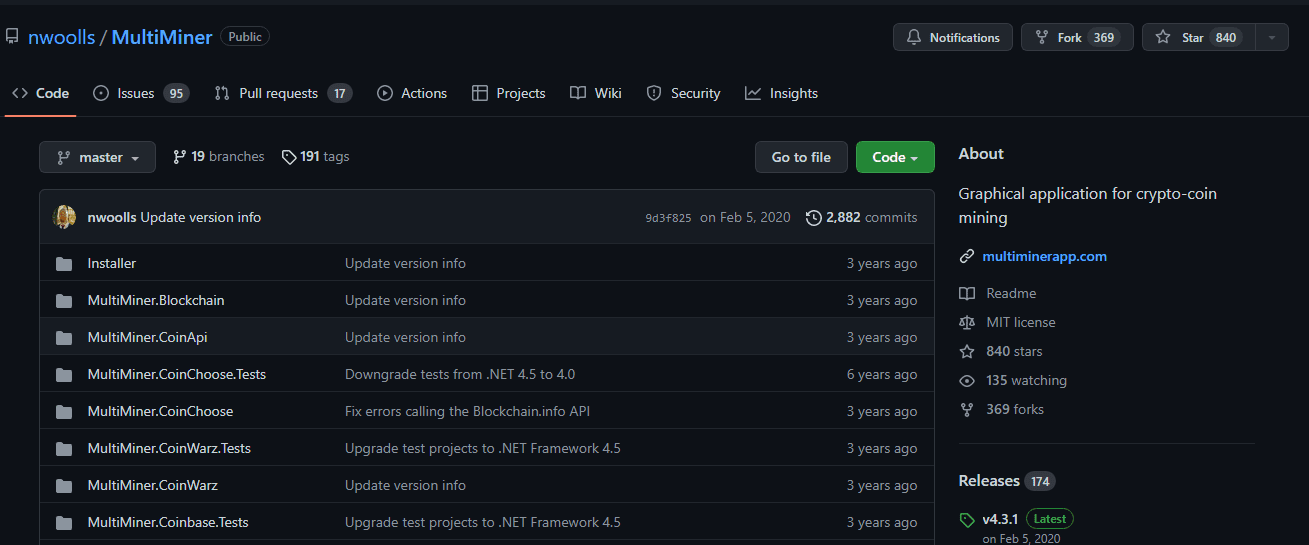Viewport: 1309px width, 545px height.
Task: Click the repository book icon beside nwoolls
Action: click(x=12, y=37)
